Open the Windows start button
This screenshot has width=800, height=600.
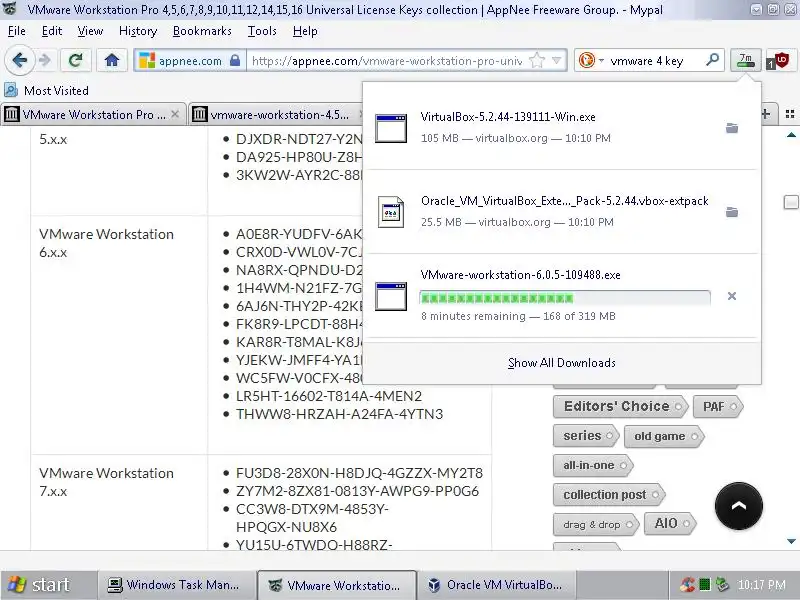tap(47, 585)
